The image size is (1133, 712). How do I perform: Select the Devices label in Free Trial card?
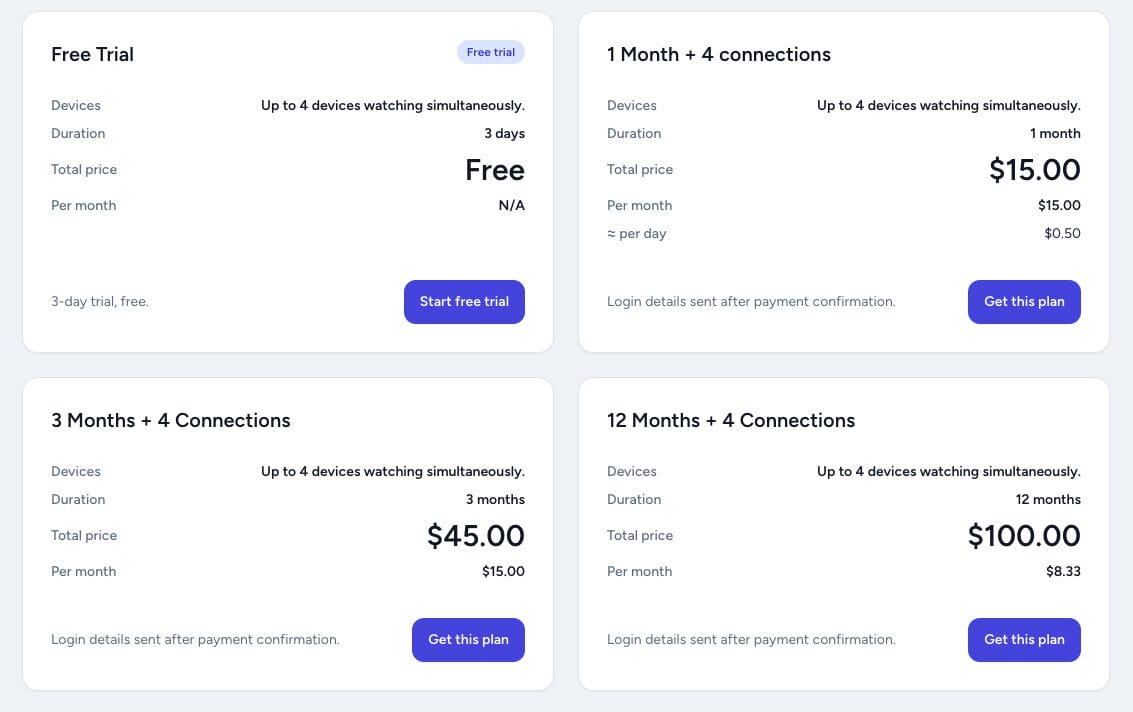click(x=75, y=105)
